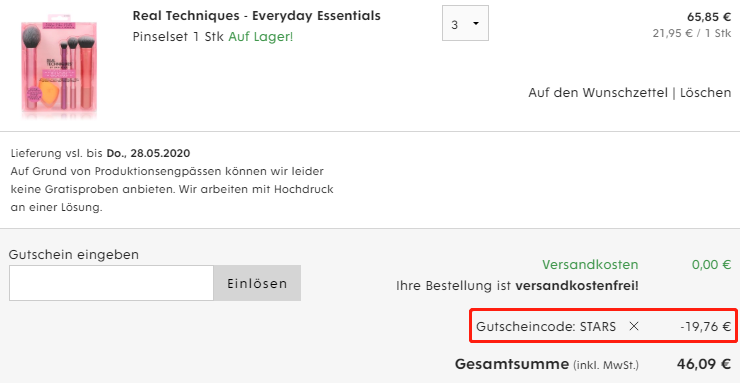Click the Einlösen button

(257, 283)
